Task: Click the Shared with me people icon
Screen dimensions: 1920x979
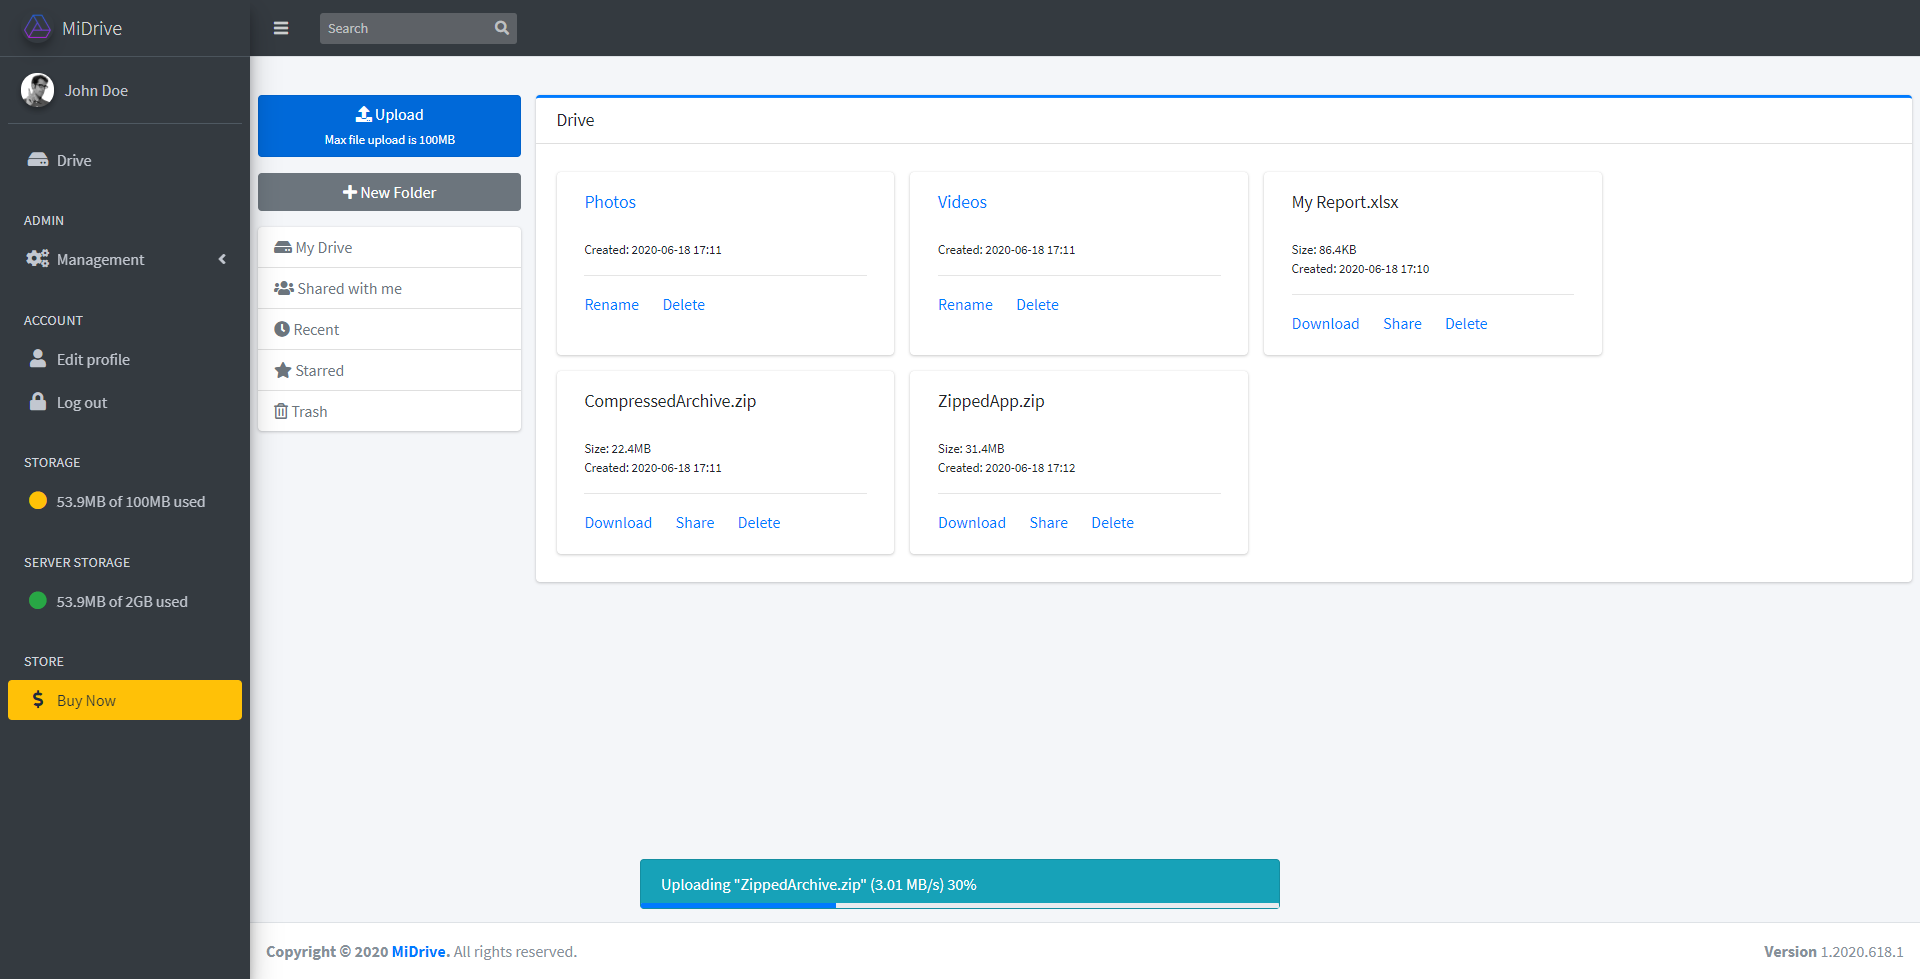Action: tap(284, 288)
